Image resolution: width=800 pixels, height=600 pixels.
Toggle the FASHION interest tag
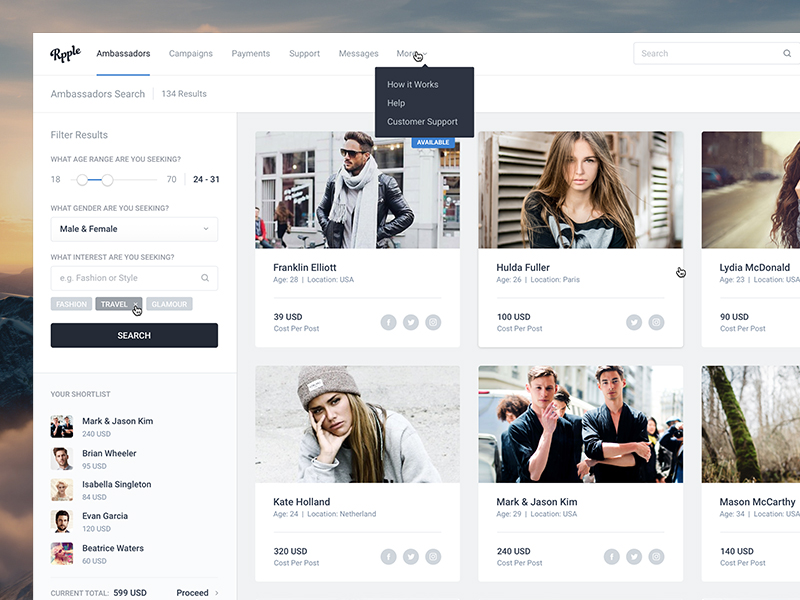tap(71, 304)
